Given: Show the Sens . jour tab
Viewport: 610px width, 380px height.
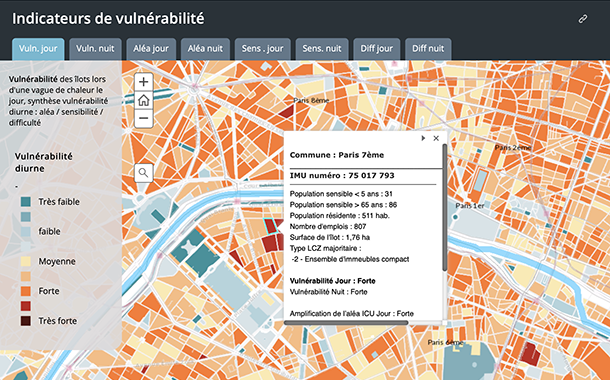Looking at the screenshot, I should tap(263, 49).
